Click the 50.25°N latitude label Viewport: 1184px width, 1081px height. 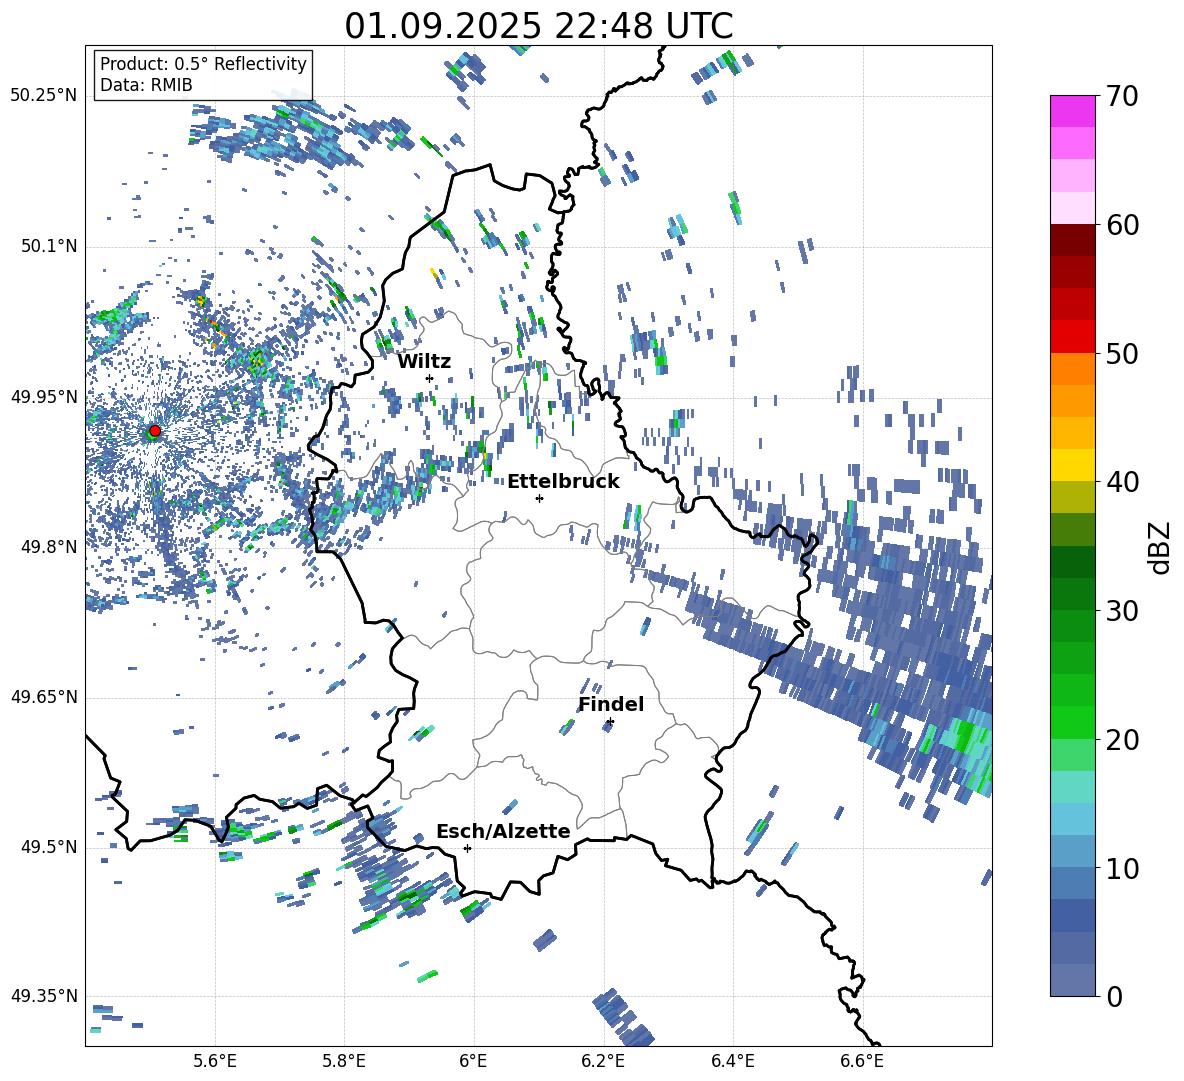pyautogui.click(x=44, y=96)
